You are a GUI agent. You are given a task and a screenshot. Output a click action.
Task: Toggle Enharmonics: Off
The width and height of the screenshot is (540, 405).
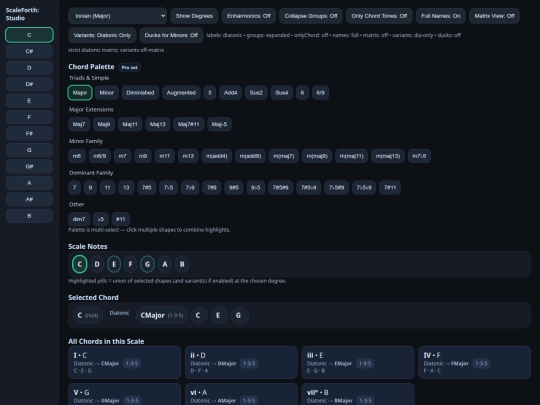249,16
